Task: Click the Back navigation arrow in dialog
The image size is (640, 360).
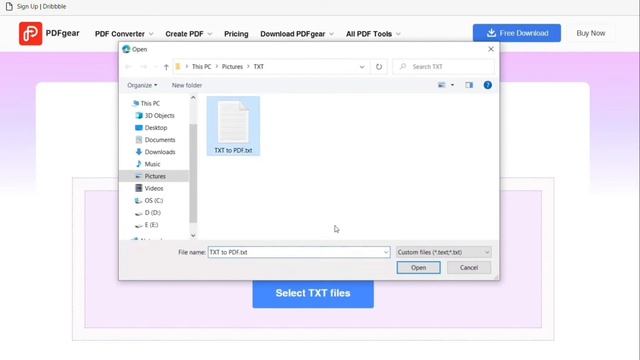Action: [x=128, y=67]
